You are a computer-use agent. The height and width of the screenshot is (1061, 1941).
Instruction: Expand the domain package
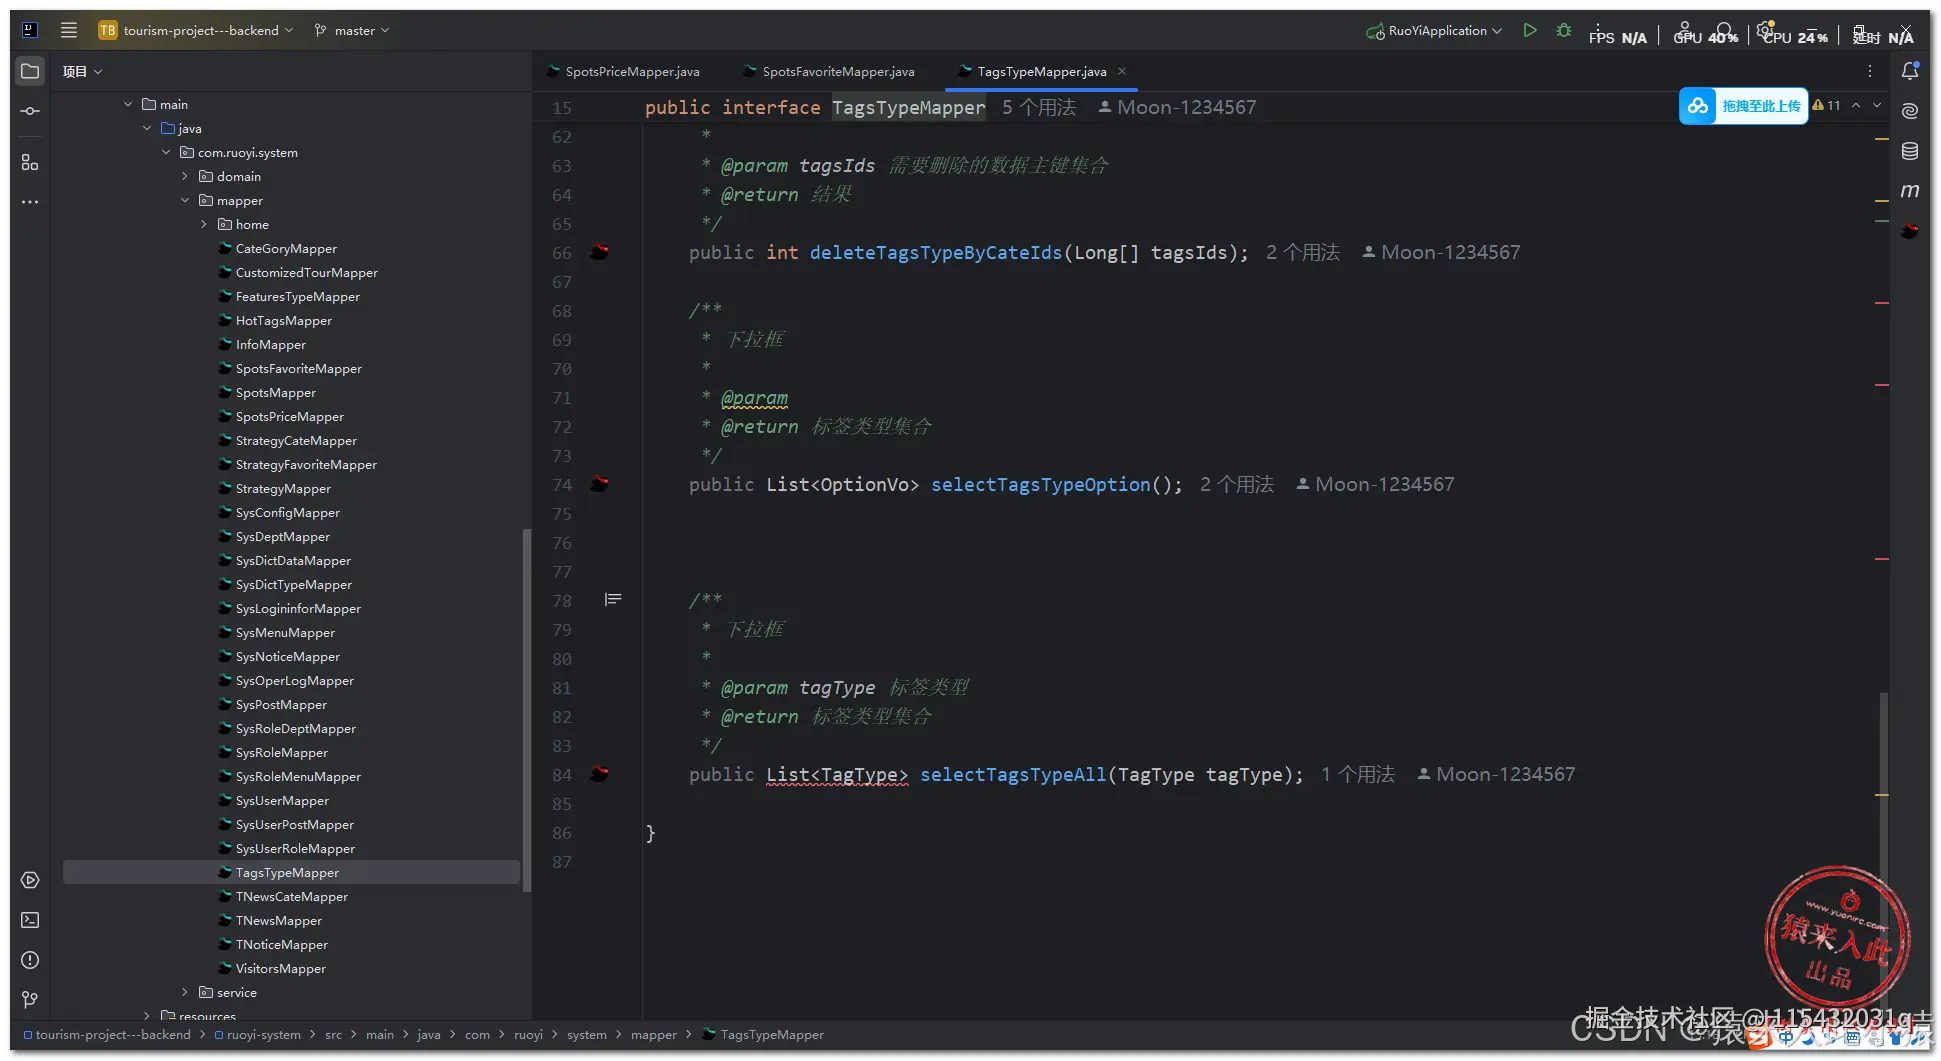pyautogui.click(x=185, y=176)
